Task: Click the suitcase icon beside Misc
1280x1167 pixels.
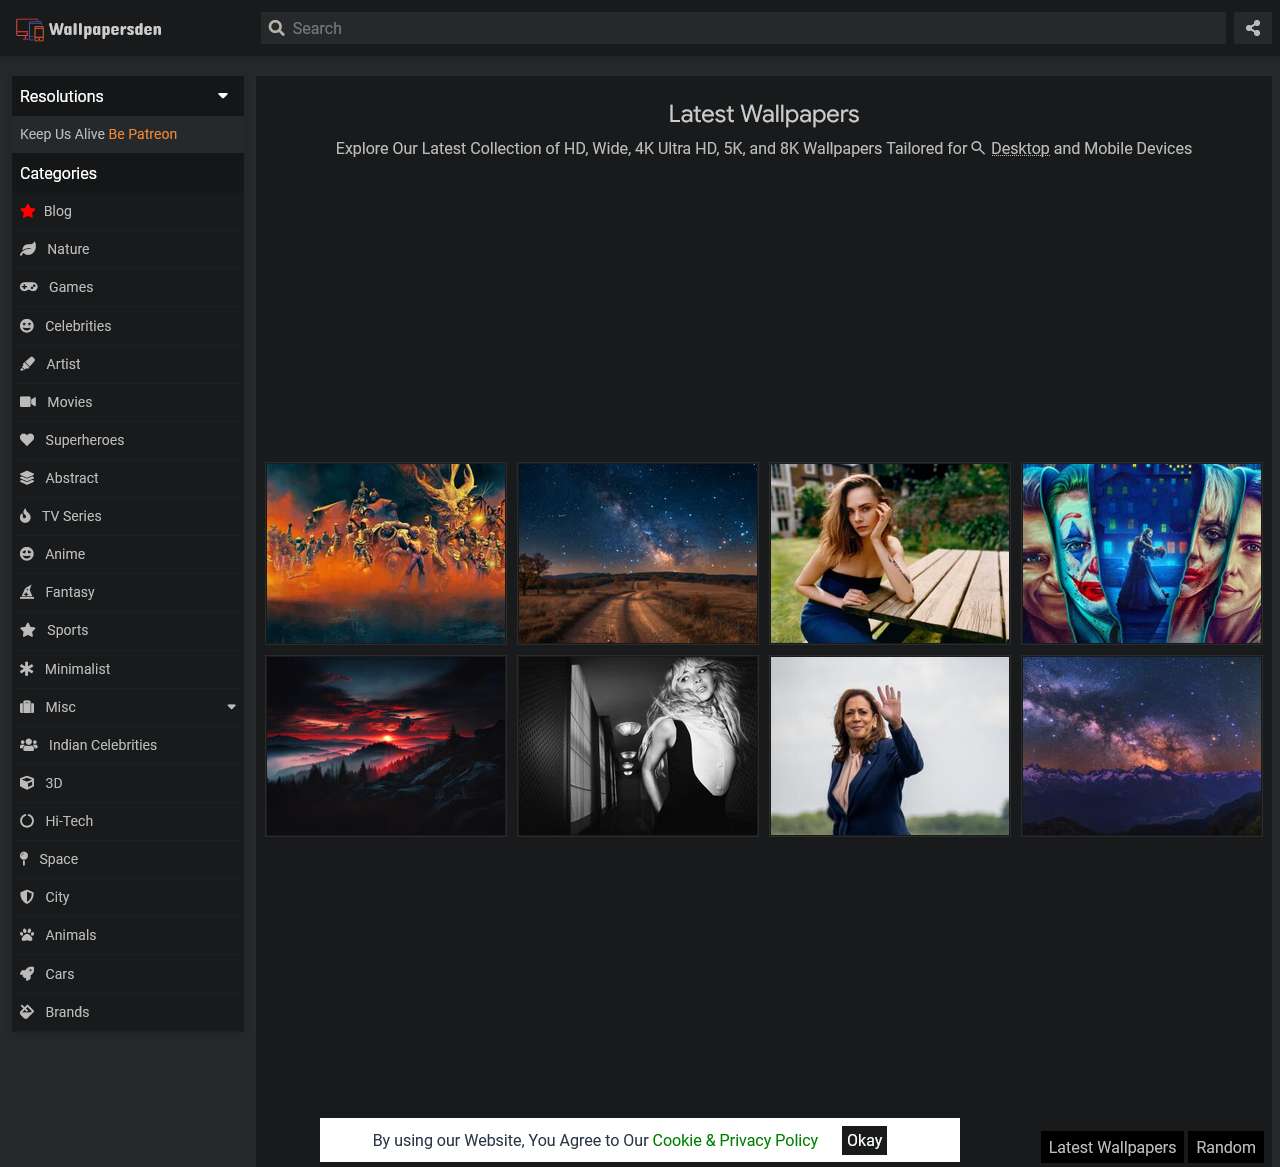Action: (x=27, y=707)
